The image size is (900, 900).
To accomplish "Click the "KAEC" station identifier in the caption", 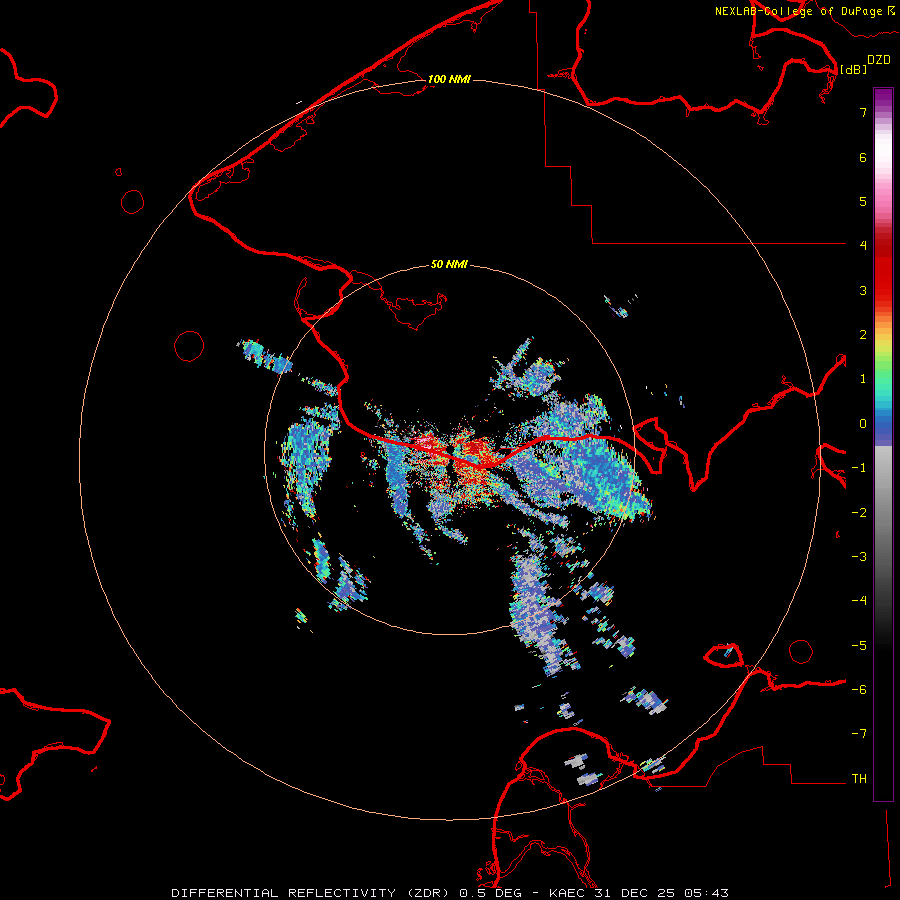I will [x=568, y=893].
